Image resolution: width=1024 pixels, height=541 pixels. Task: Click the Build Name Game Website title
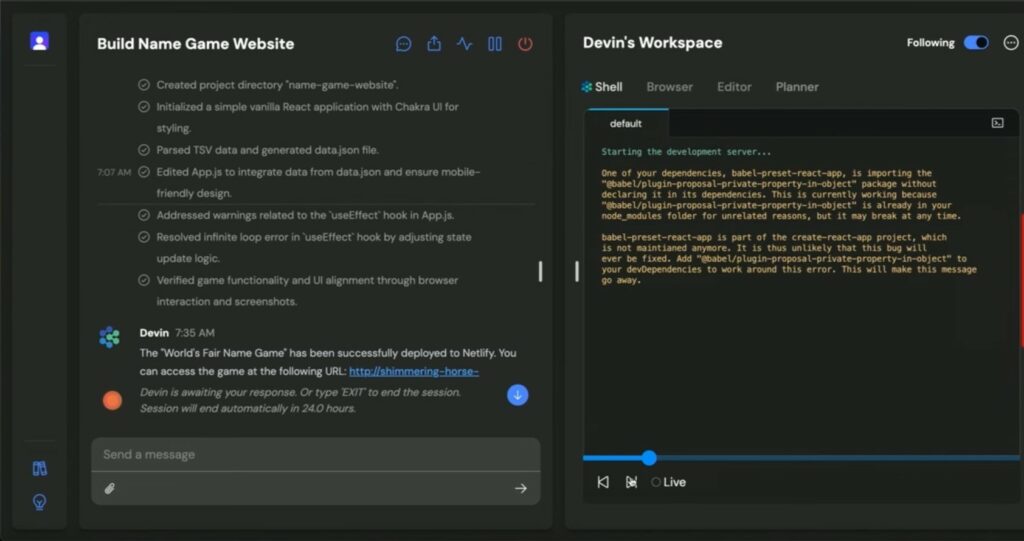pyautogui.click(x=195, y=44)
